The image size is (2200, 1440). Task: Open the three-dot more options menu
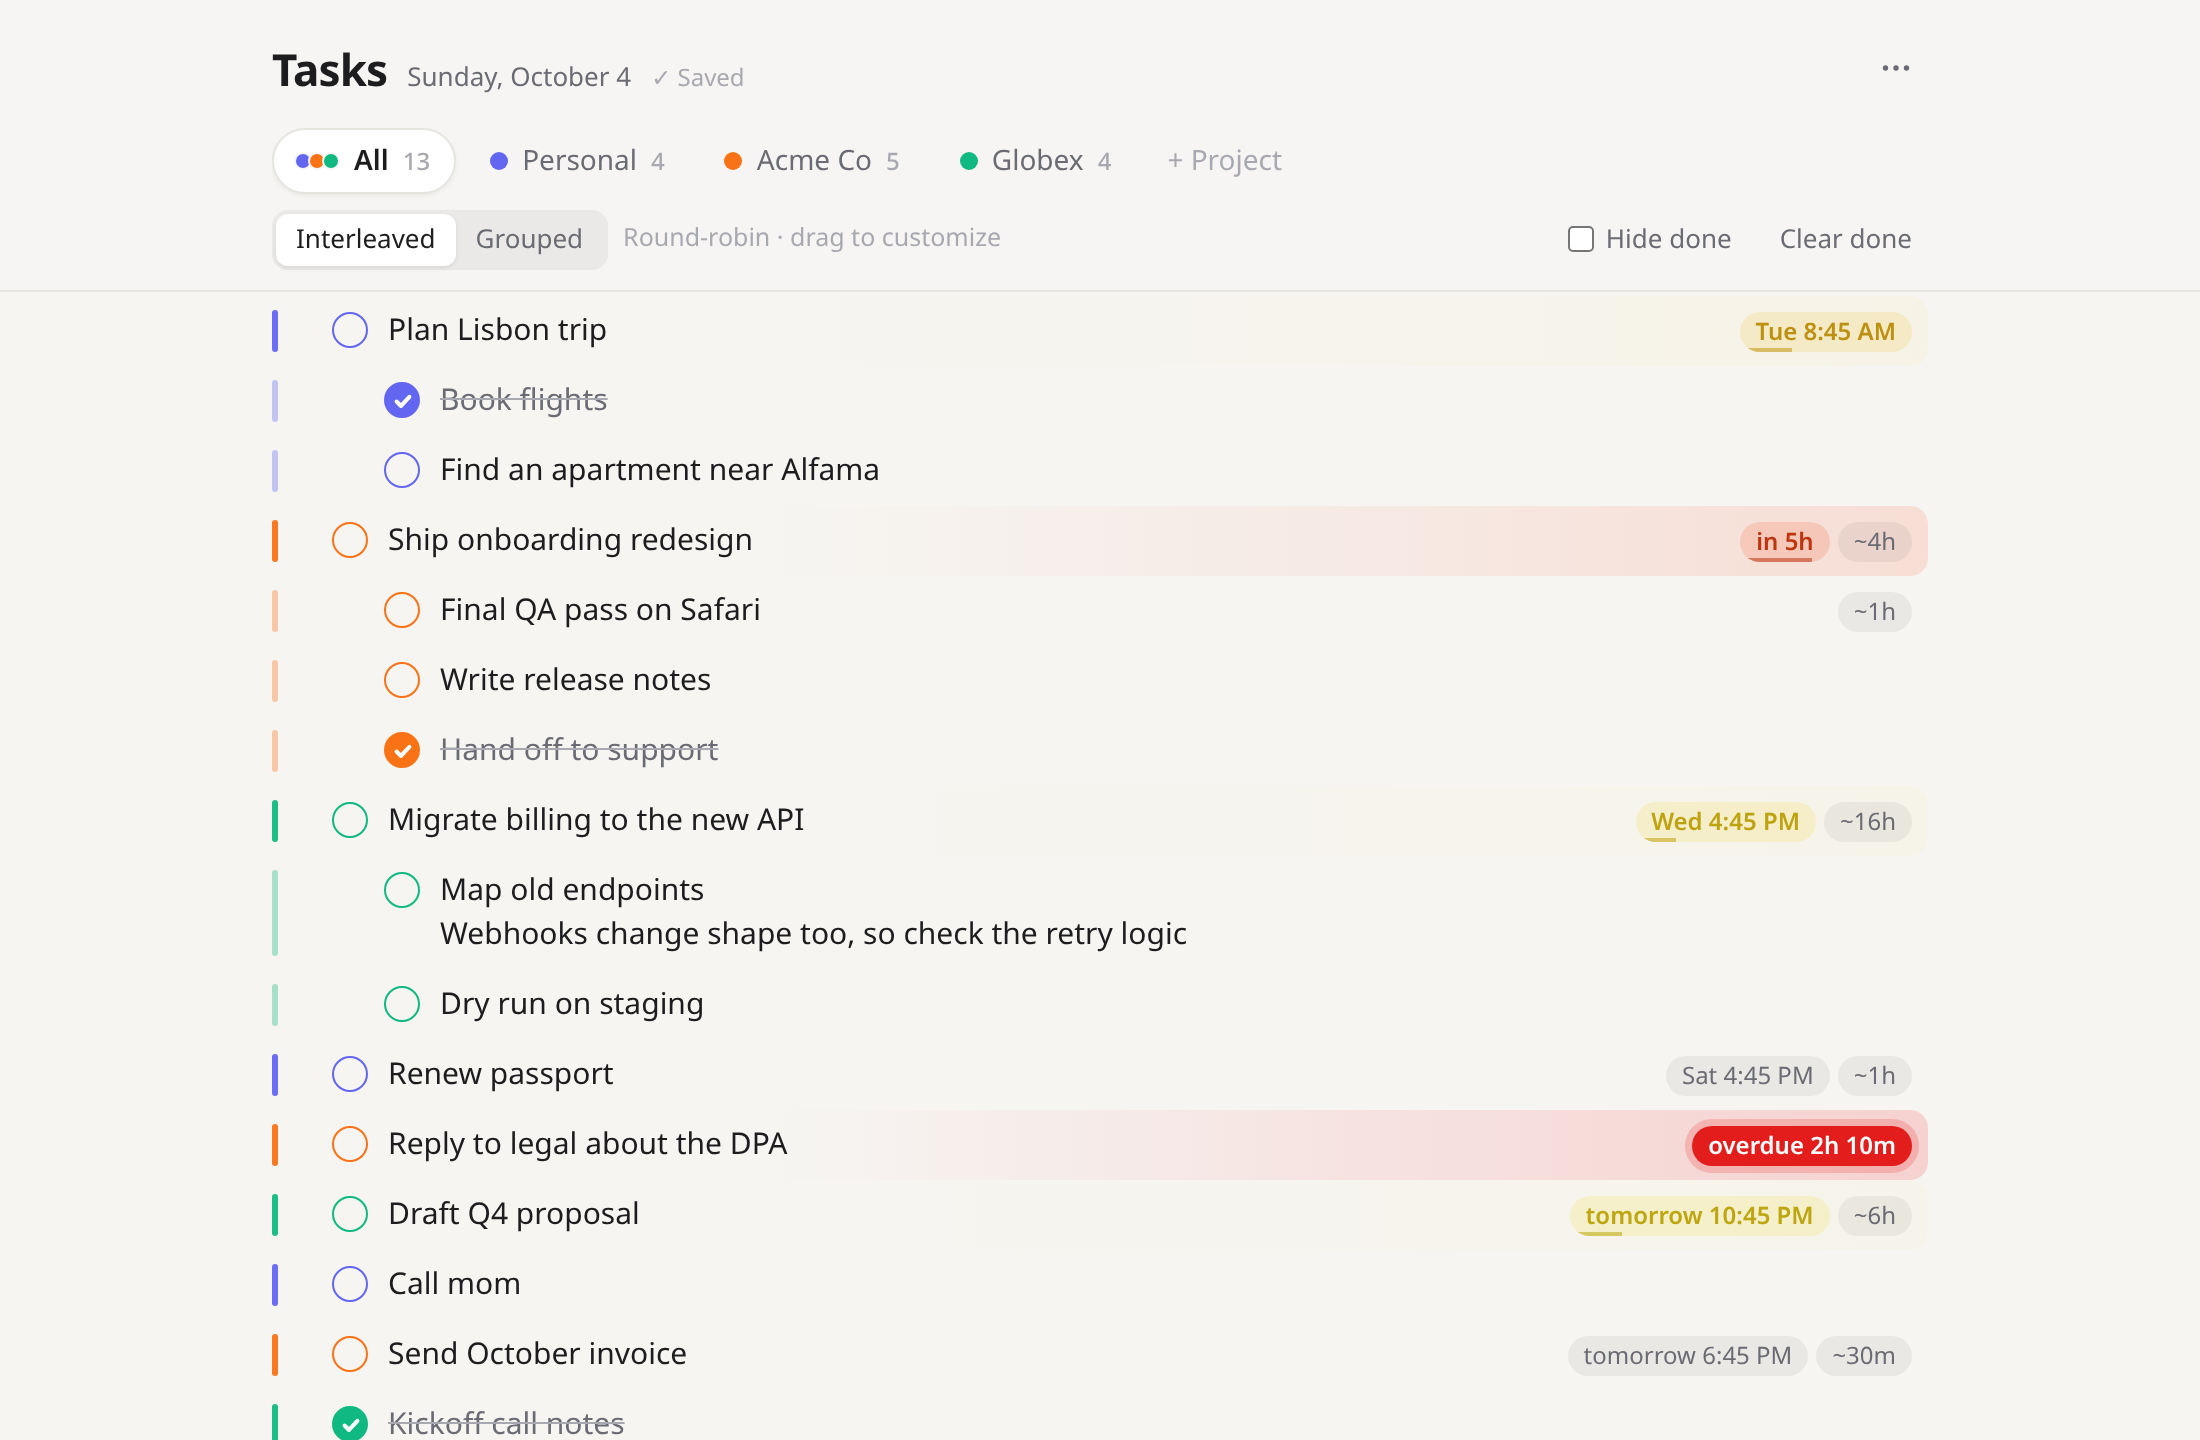1895,68
